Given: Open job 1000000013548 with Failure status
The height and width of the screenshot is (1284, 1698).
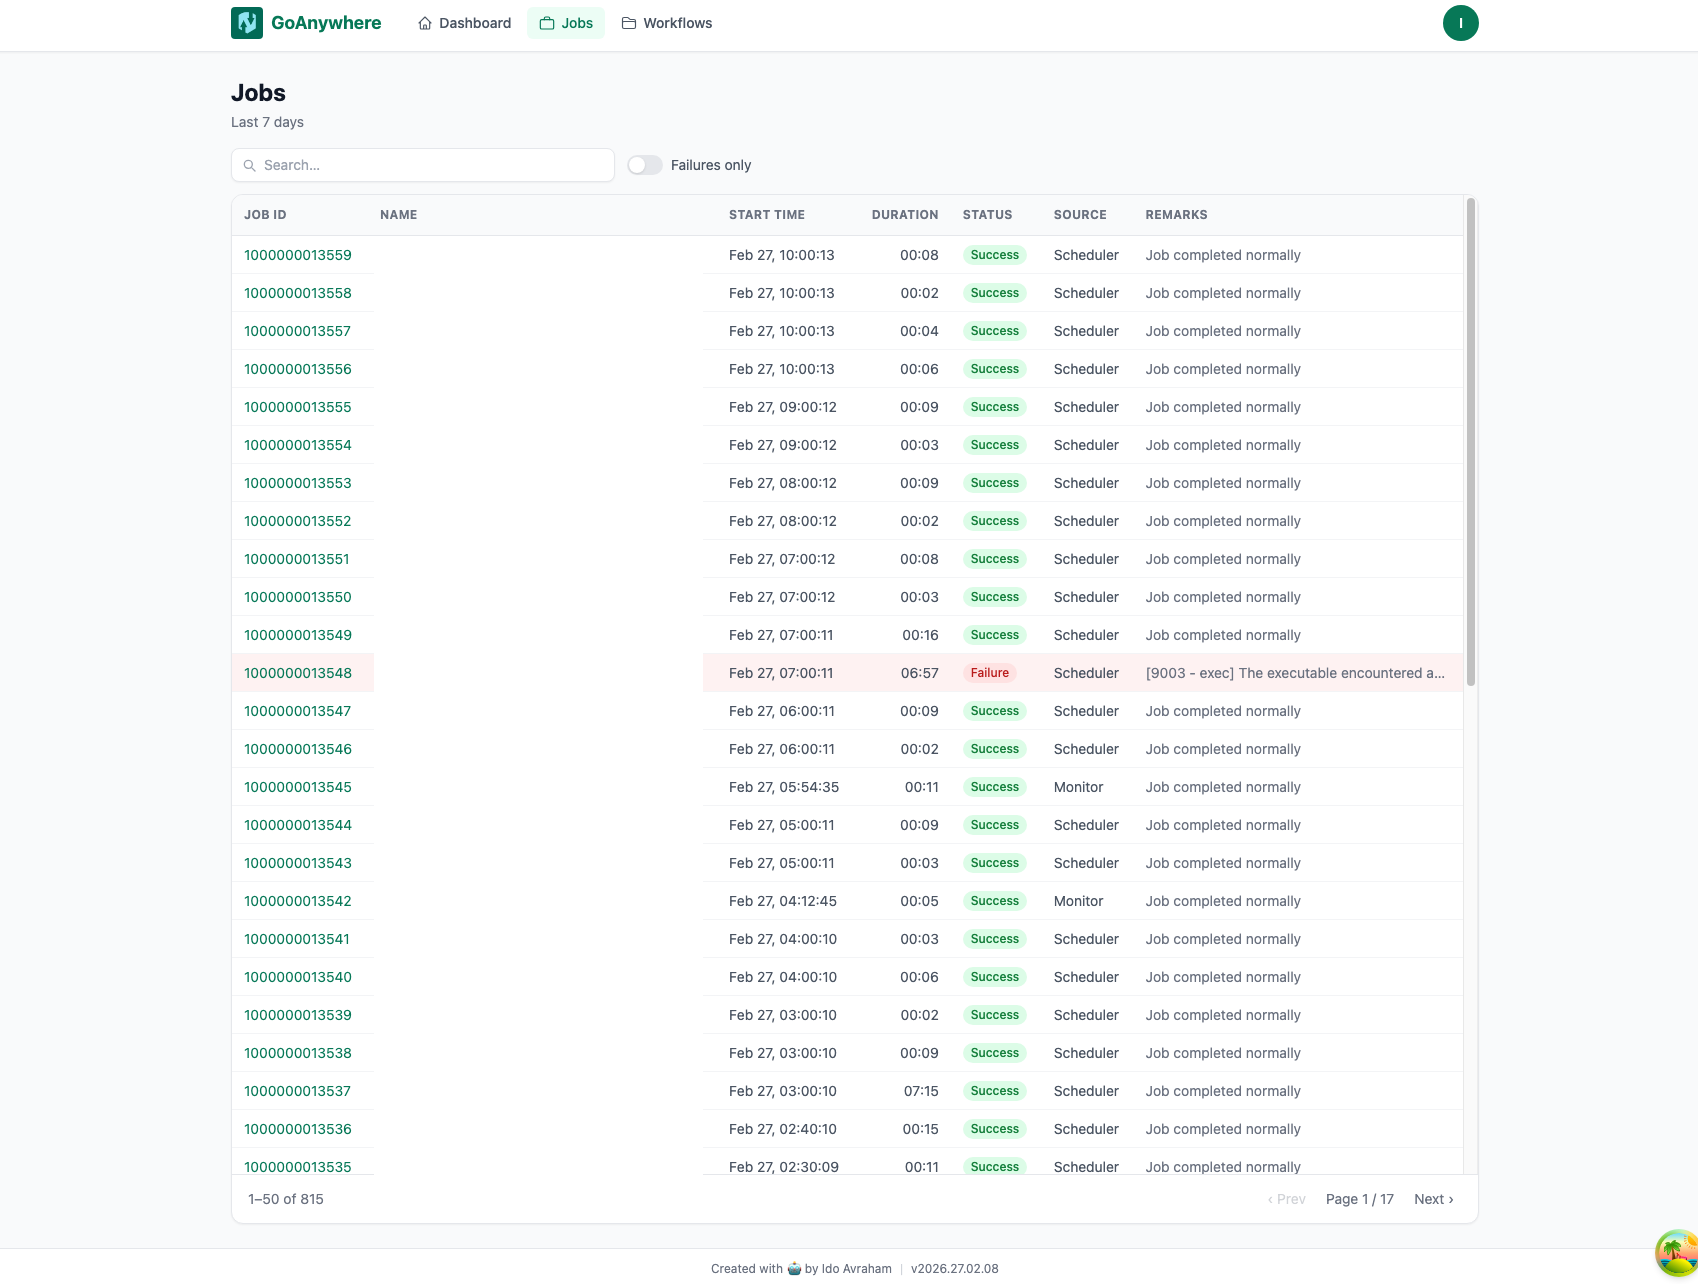Looking at the screenshot, I should 297,673.
